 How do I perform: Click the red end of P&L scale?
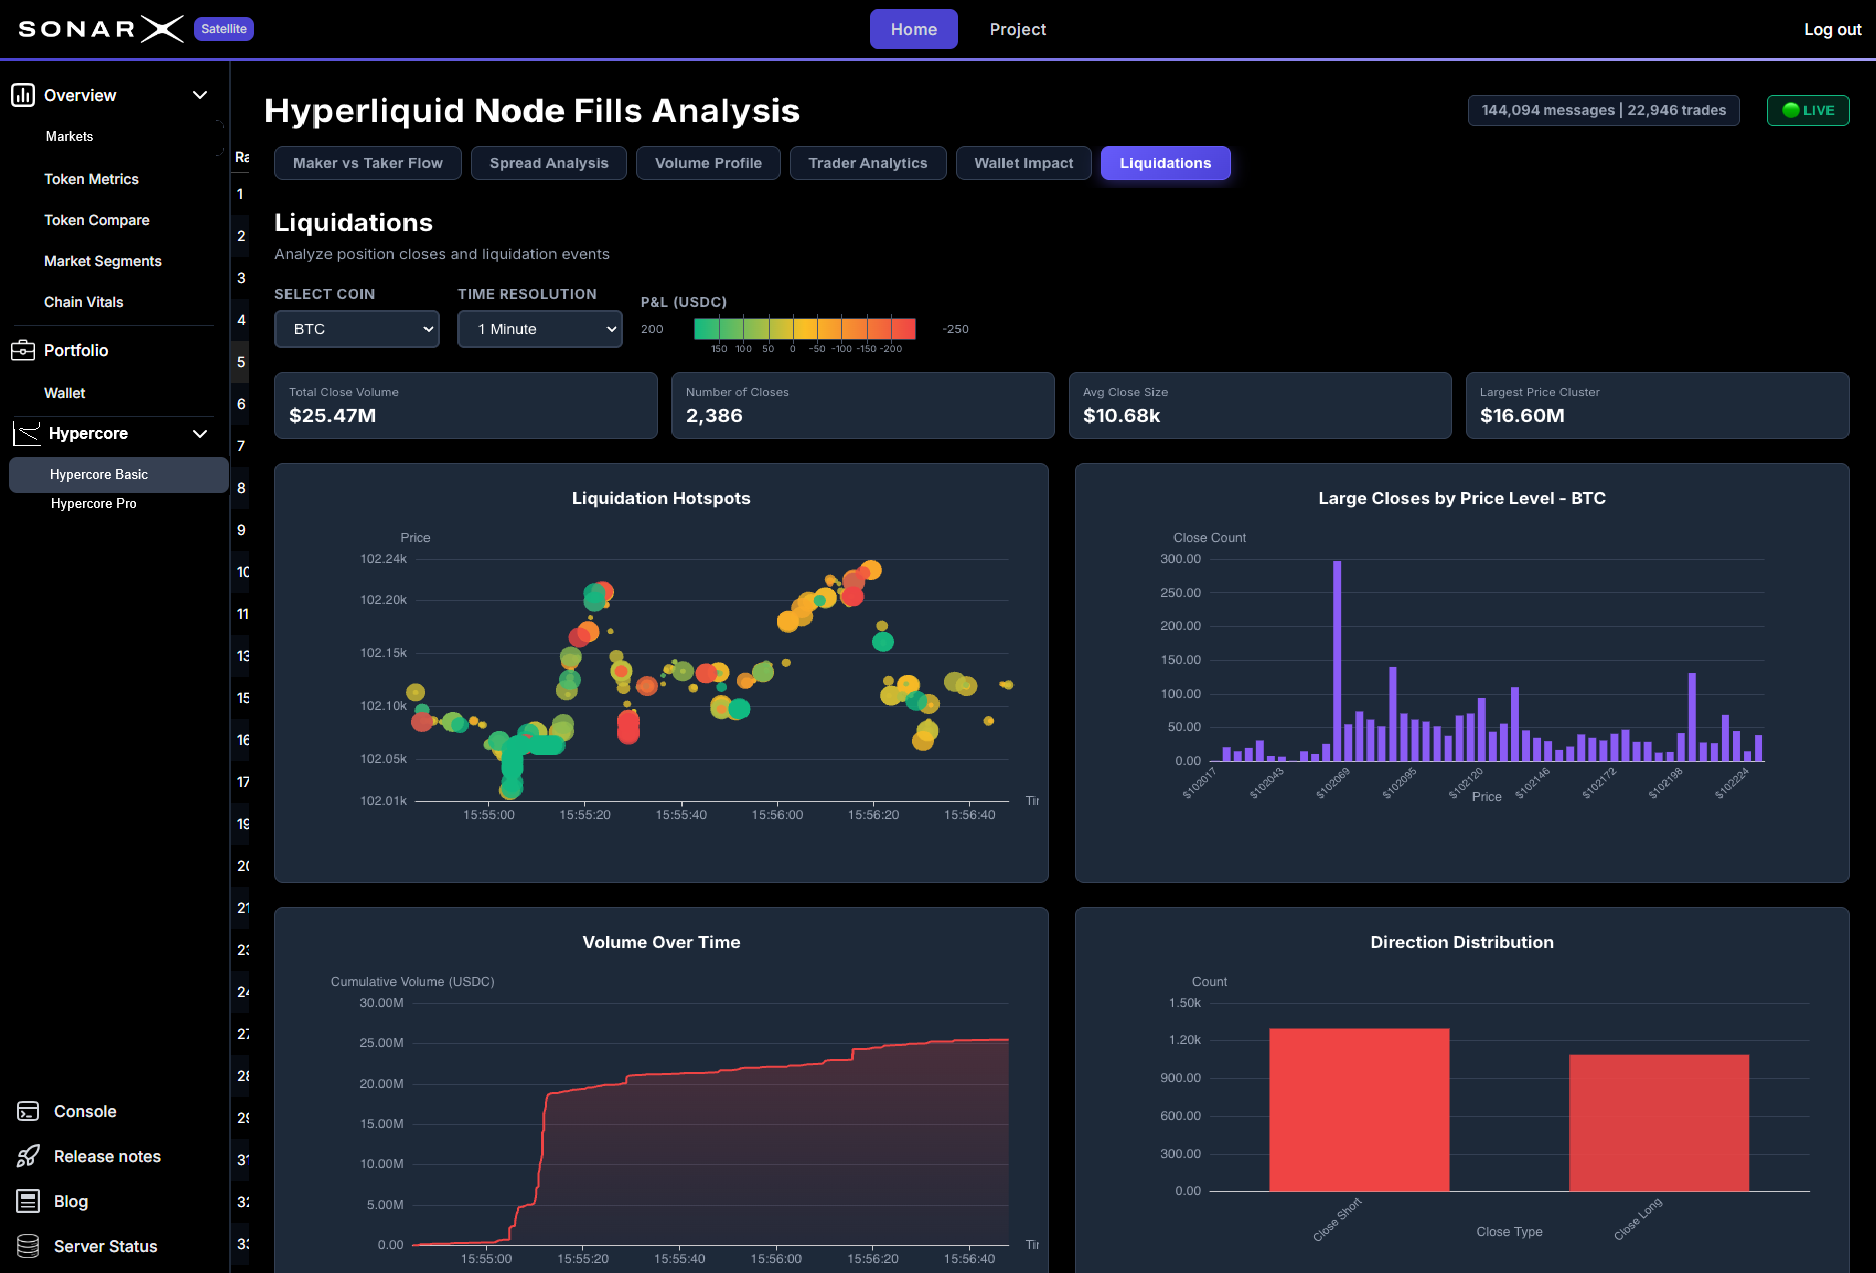[x=904, y=329]
